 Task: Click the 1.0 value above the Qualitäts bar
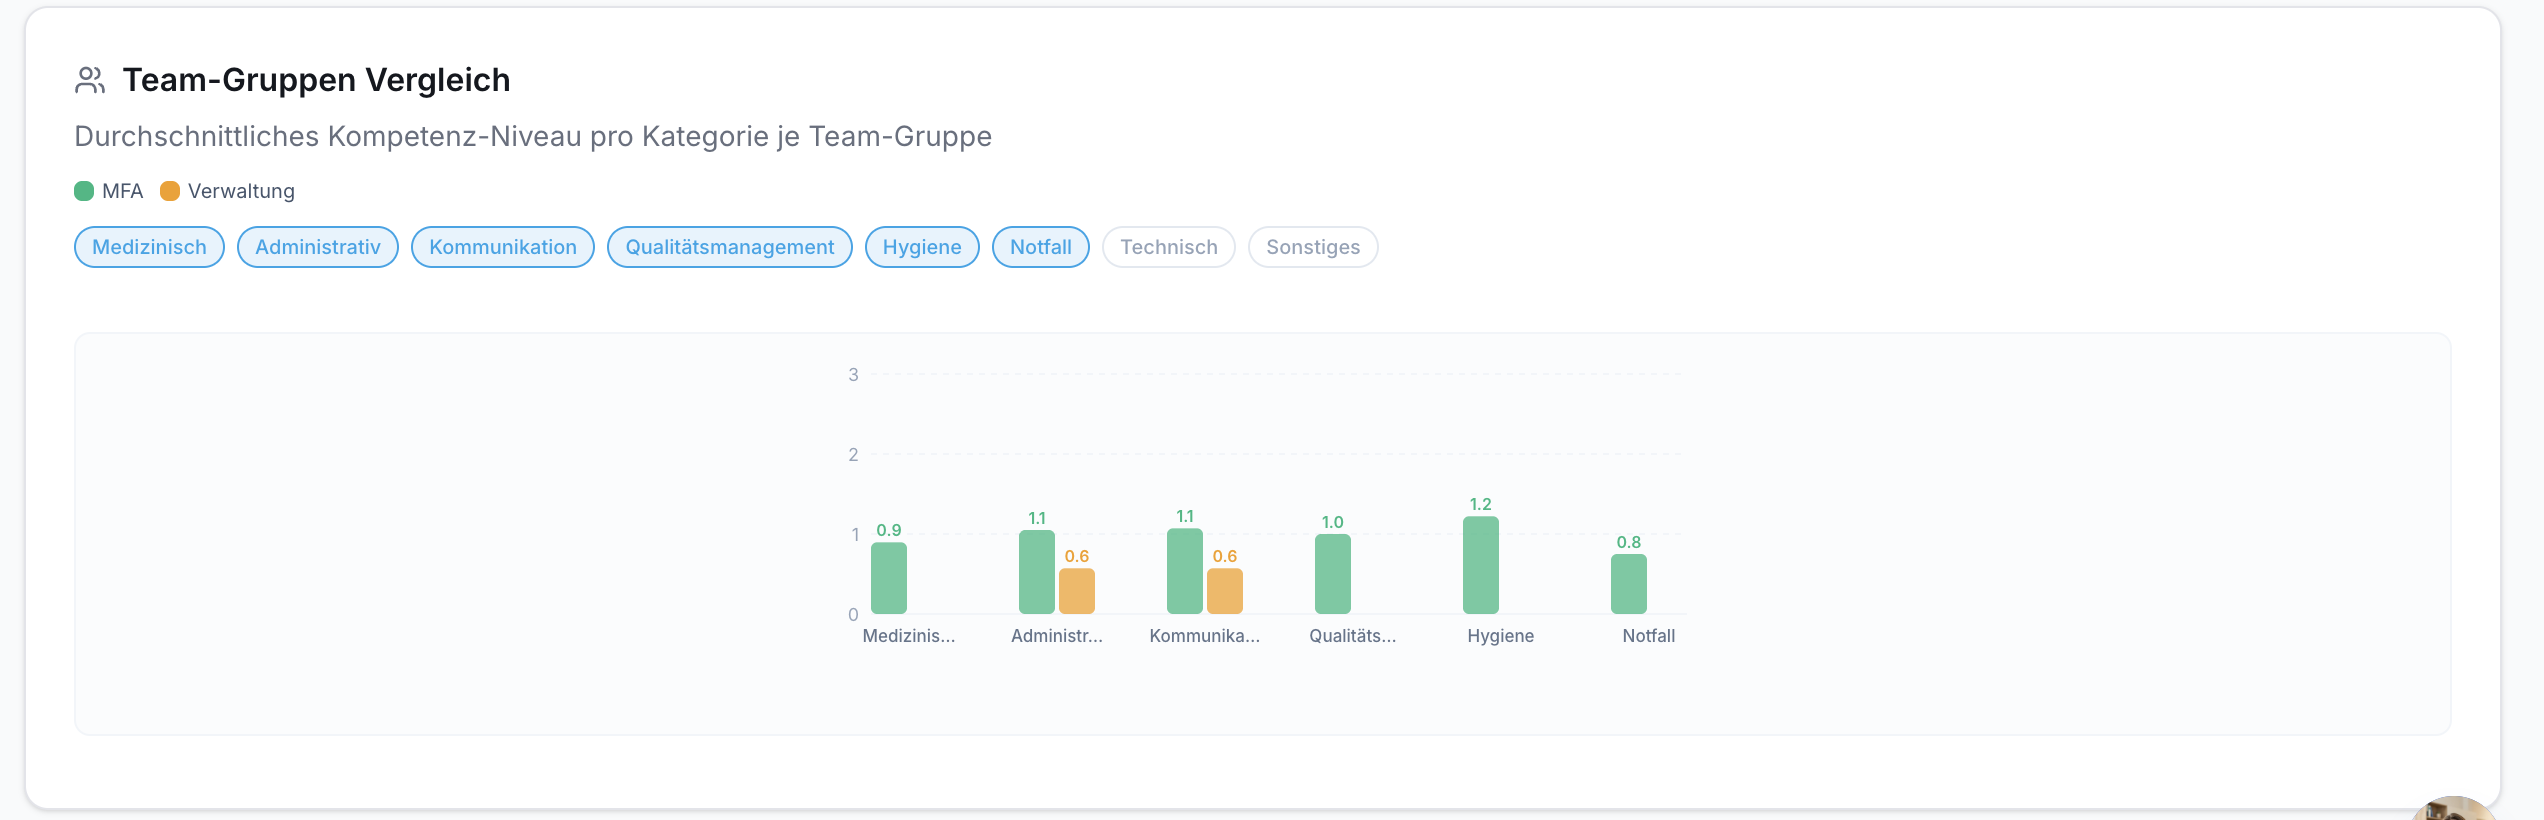click(x=1333, y=522)
